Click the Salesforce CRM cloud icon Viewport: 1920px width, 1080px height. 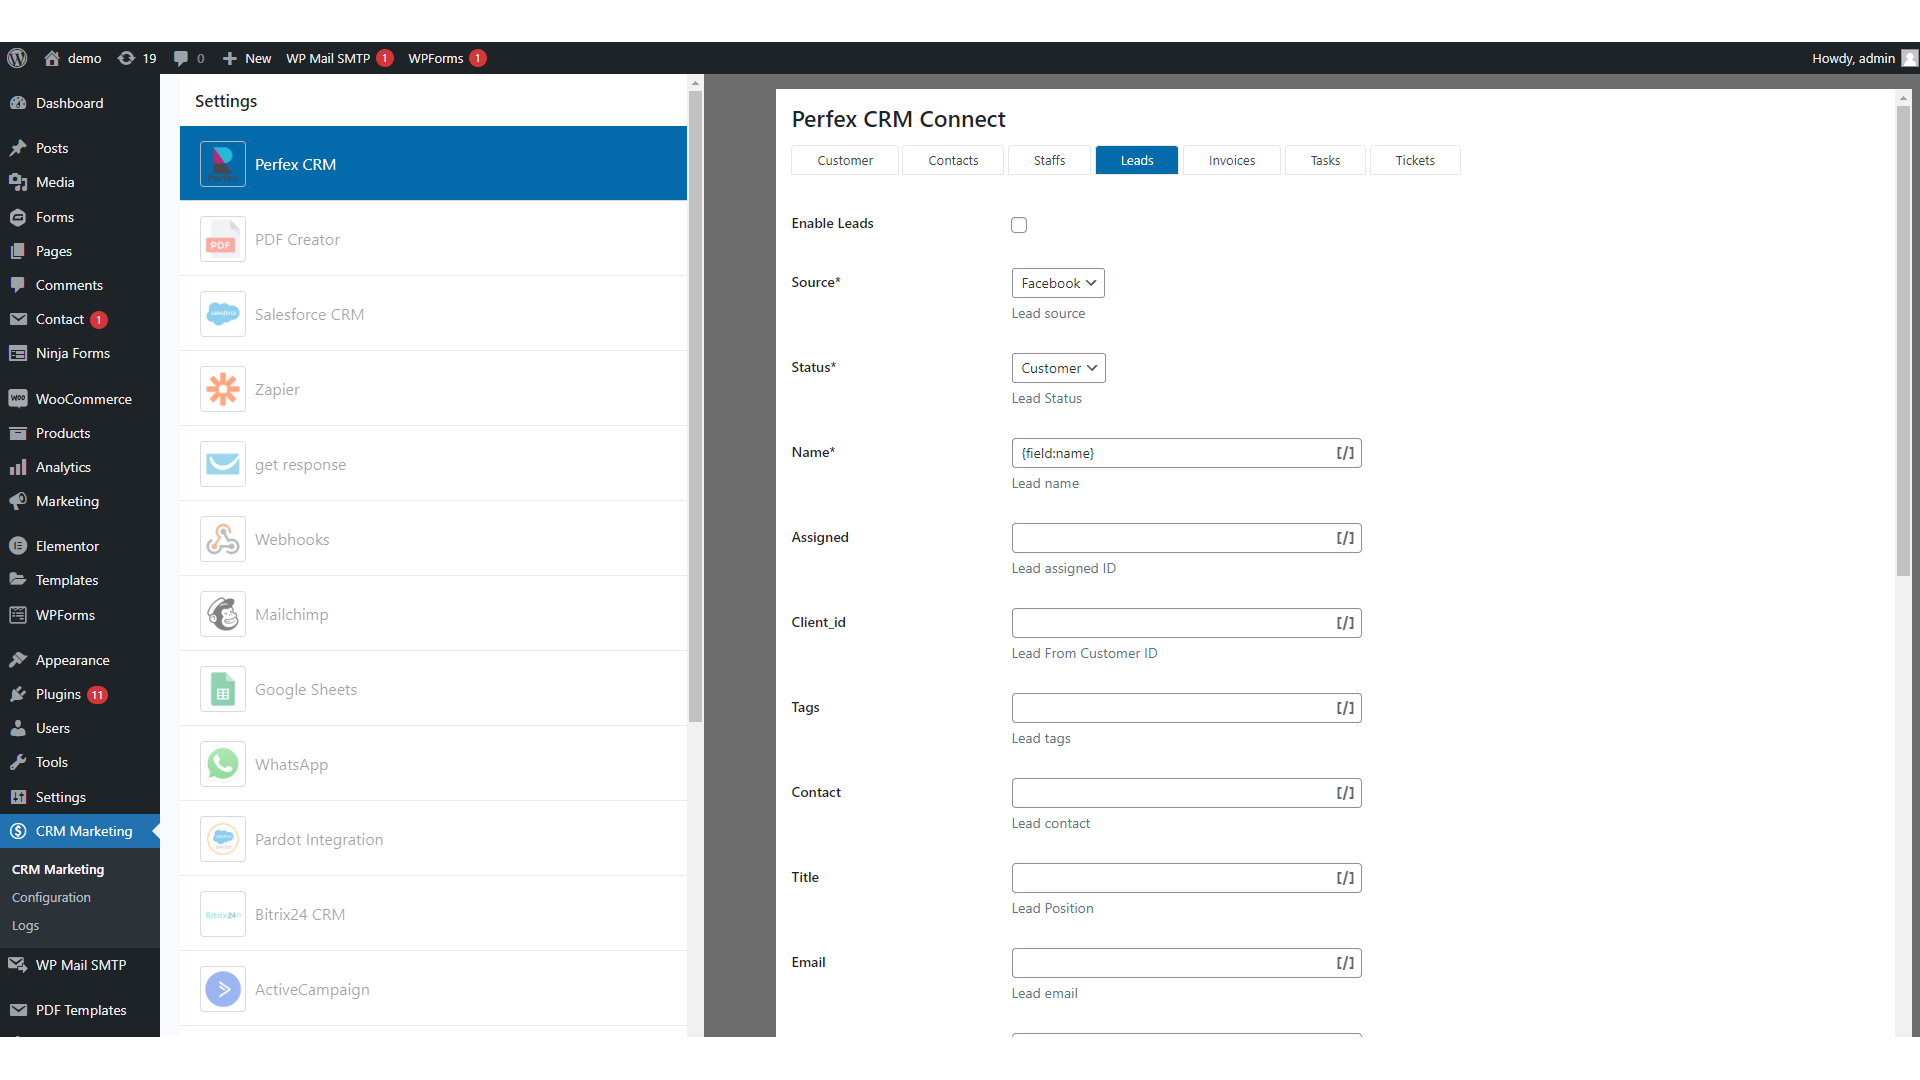[222, 314]
